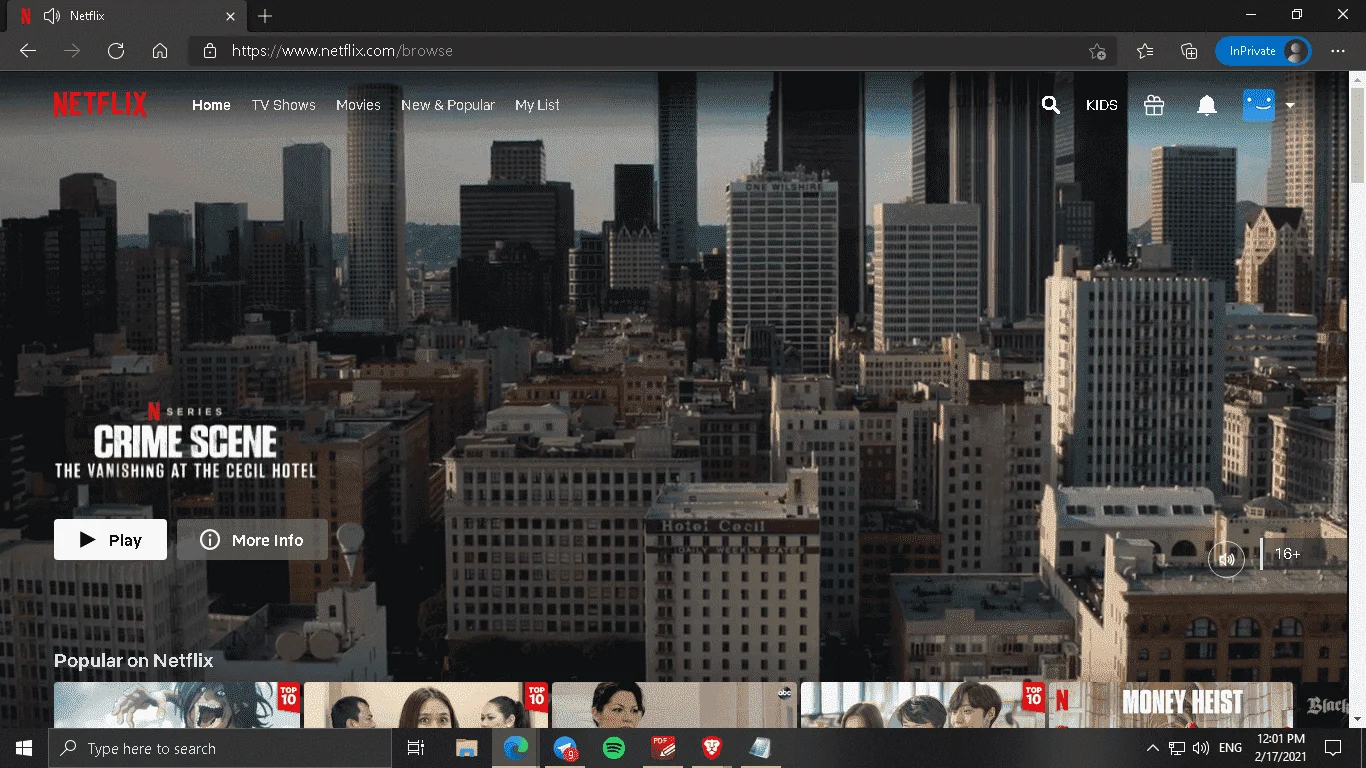Open My List section
The width and height of the screenshot is (1366, 768).
(x=537, y=105)
